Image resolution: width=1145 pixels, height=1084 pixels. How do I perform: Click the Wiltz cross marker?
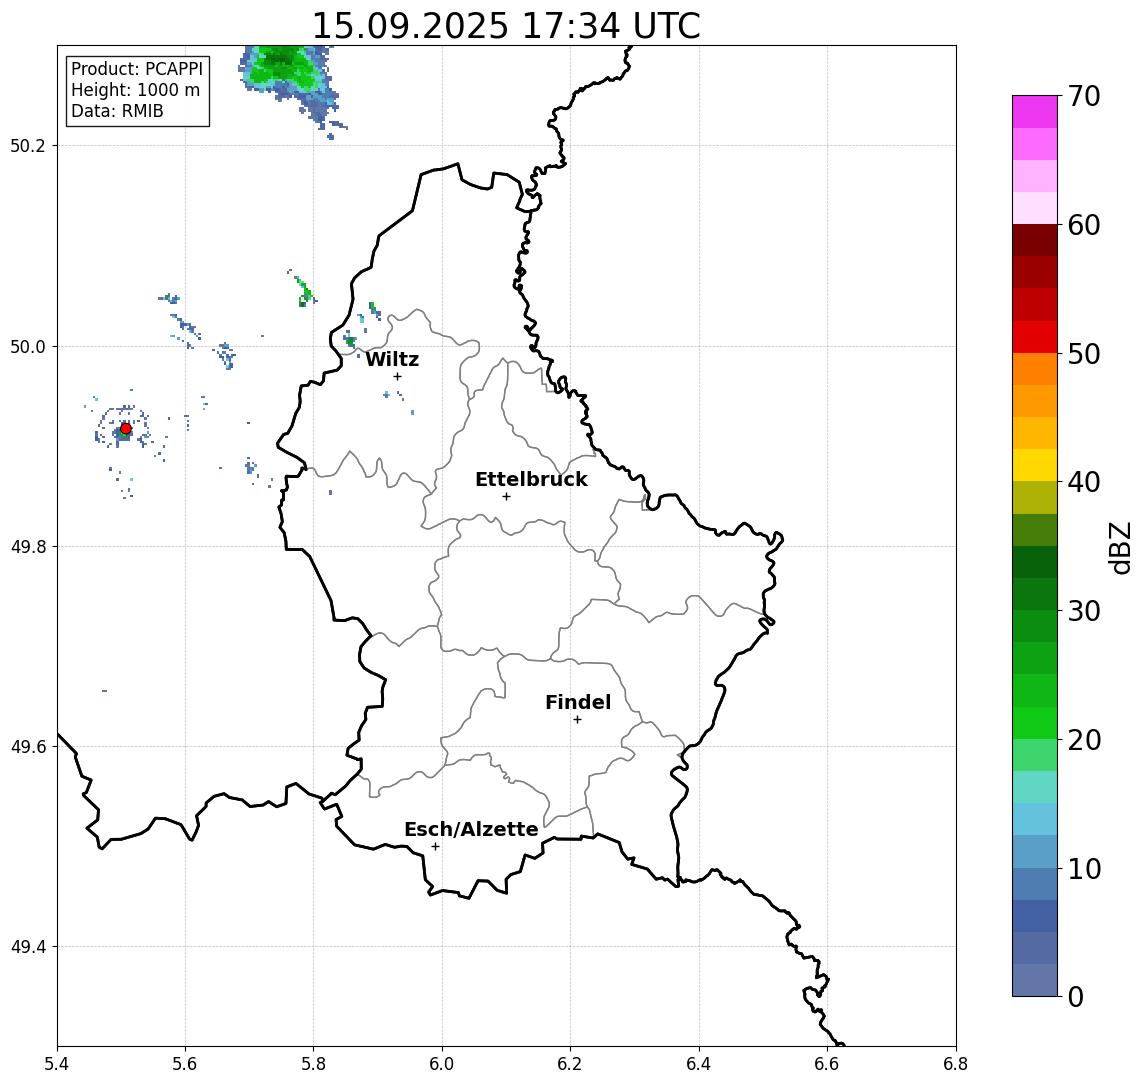pos(397,376)
